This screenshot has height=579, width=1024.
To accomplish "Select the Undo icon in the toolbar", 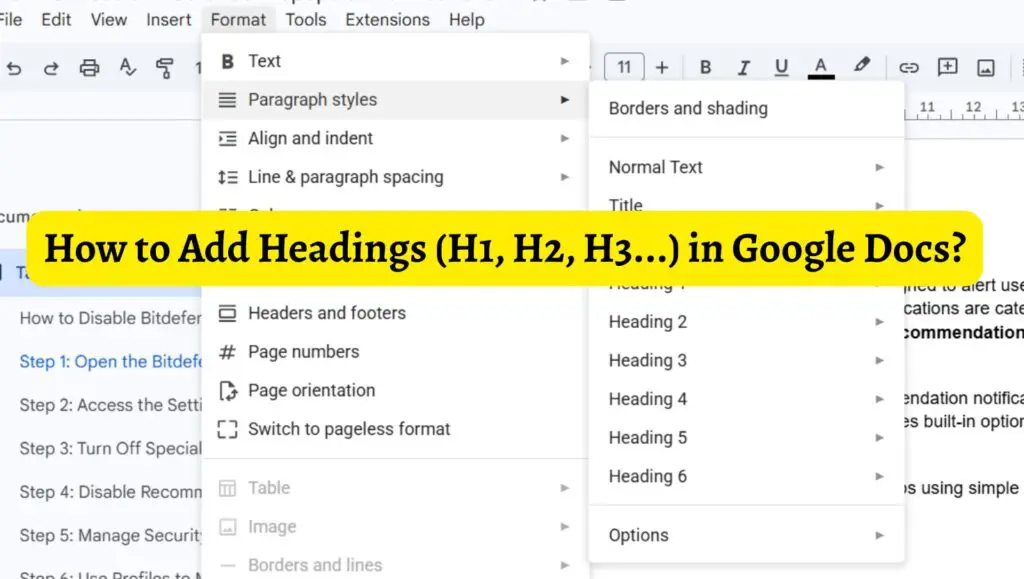I will 13,68.
